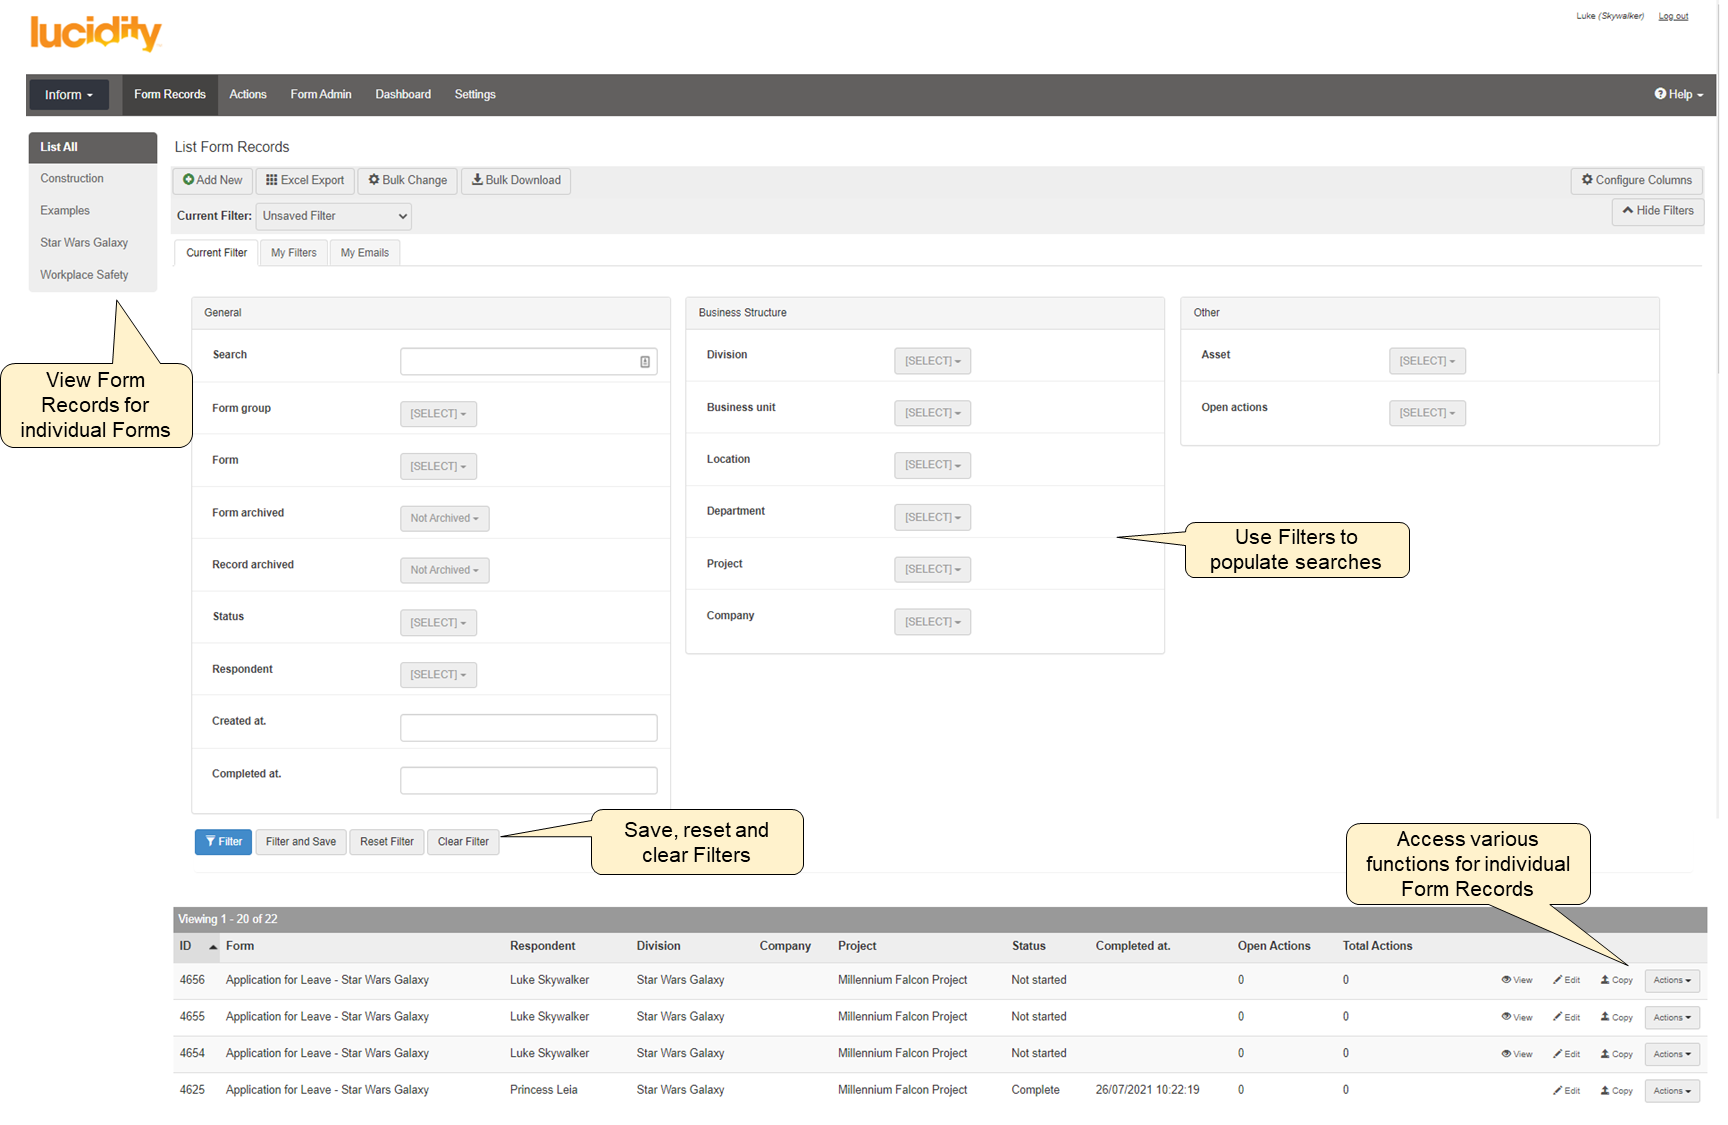Click the icon inside the Search field

(x=645, y=362)
